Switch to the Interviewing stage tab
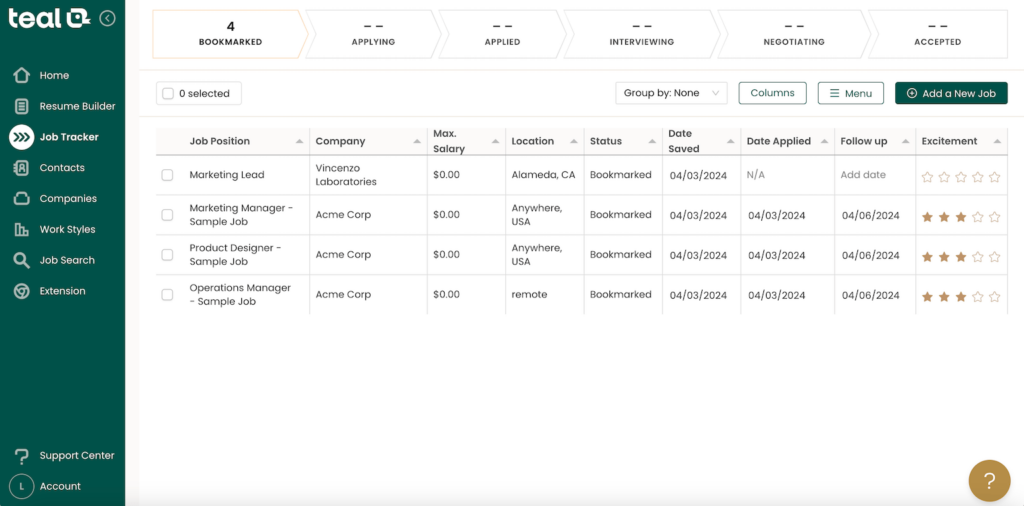This screenshot has height=506, width=1024. click(641, 34)
